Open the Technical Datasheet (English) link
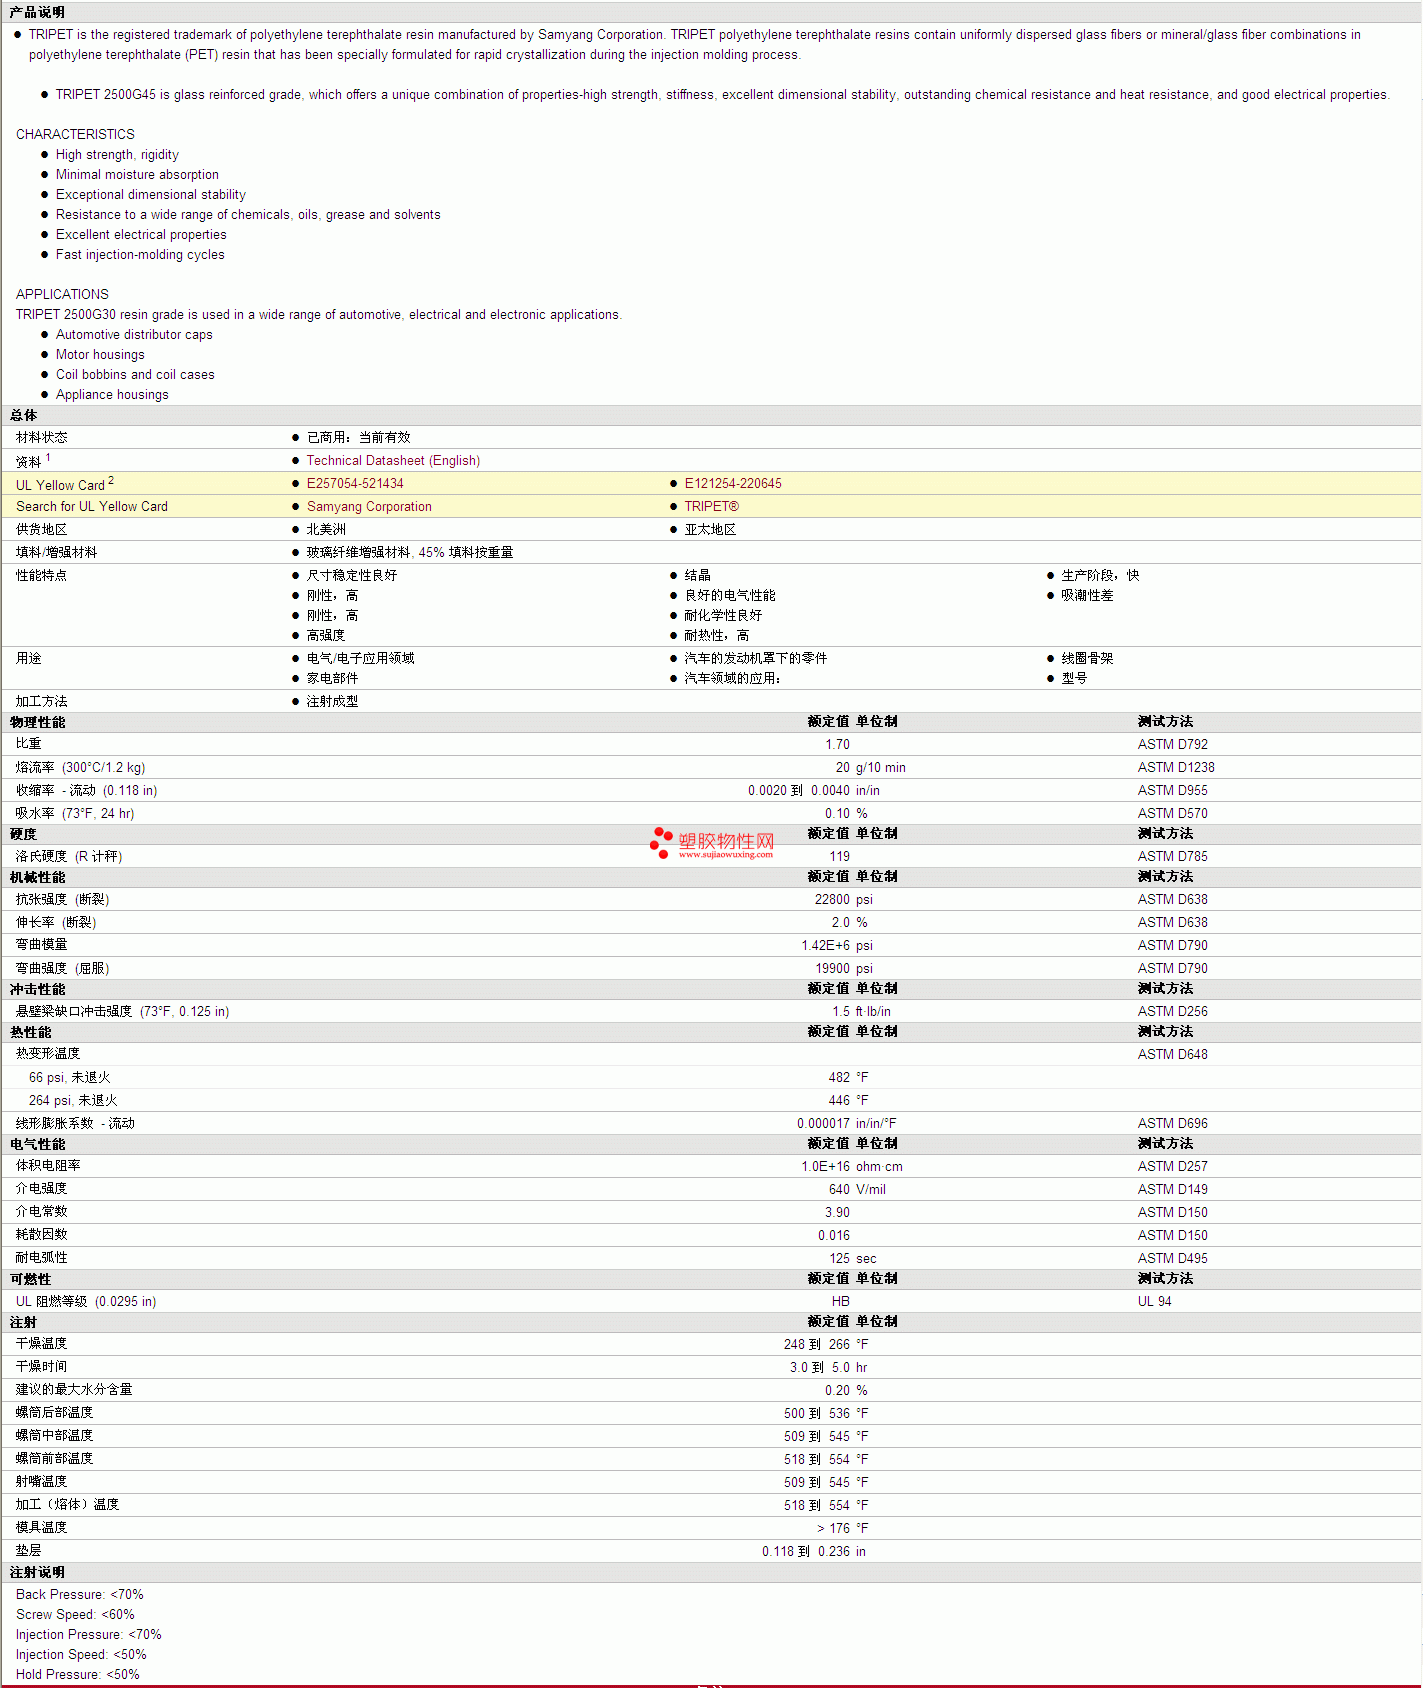This screenshot has width=1423, height=1688. click(x=393, y=461)
